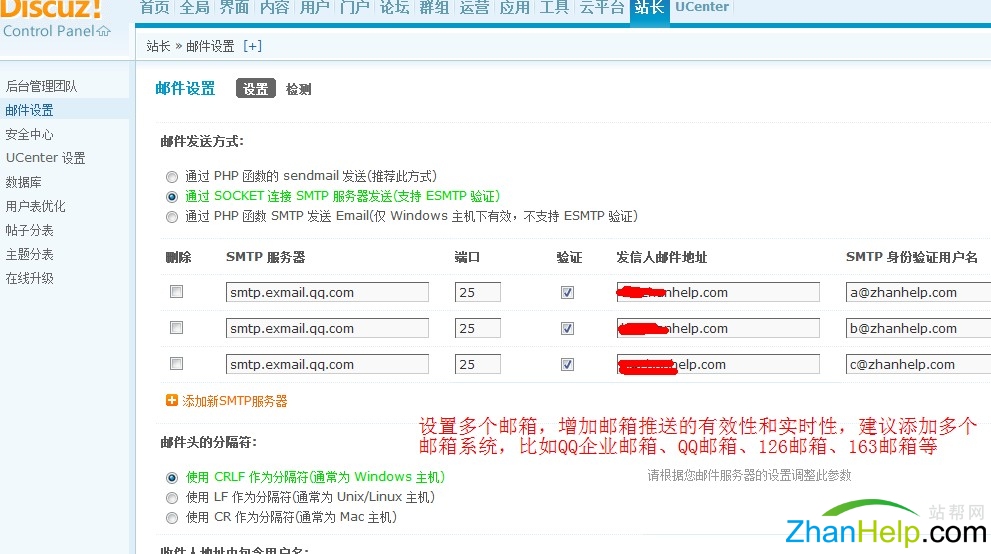Open the 运营 top menu
Screen dimensions: 991x554
(x=475, y=7)
